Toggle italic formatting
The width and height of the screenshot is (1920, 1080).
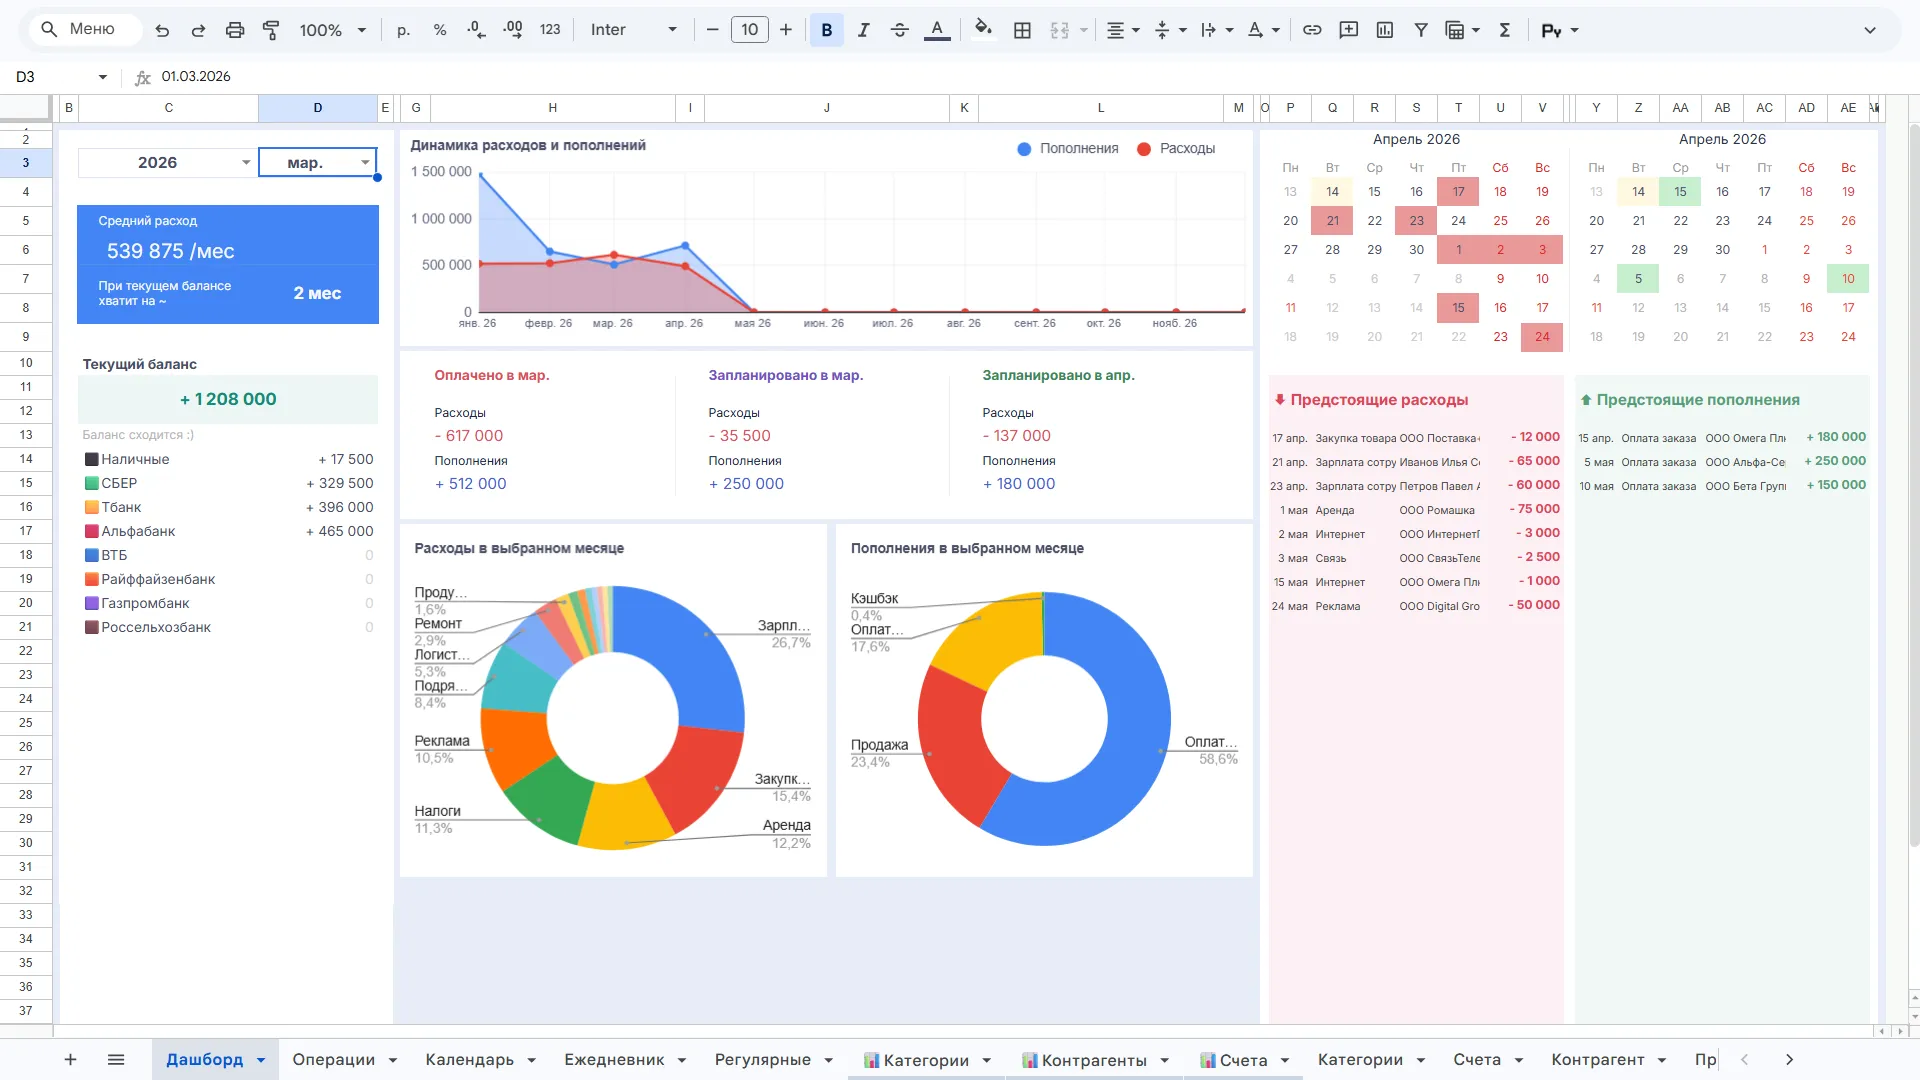tap(863, 30)
